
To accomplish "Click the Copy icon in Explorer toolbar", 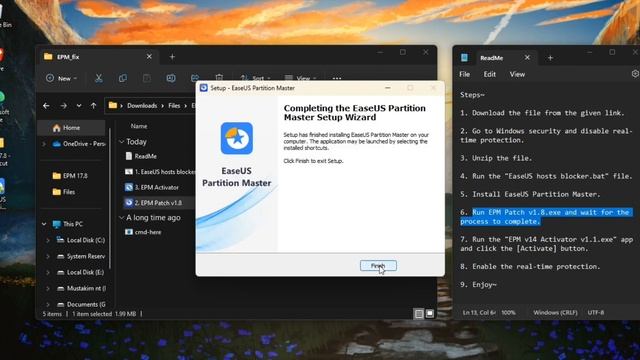I will pyautogui.click(x=122, y=78).
